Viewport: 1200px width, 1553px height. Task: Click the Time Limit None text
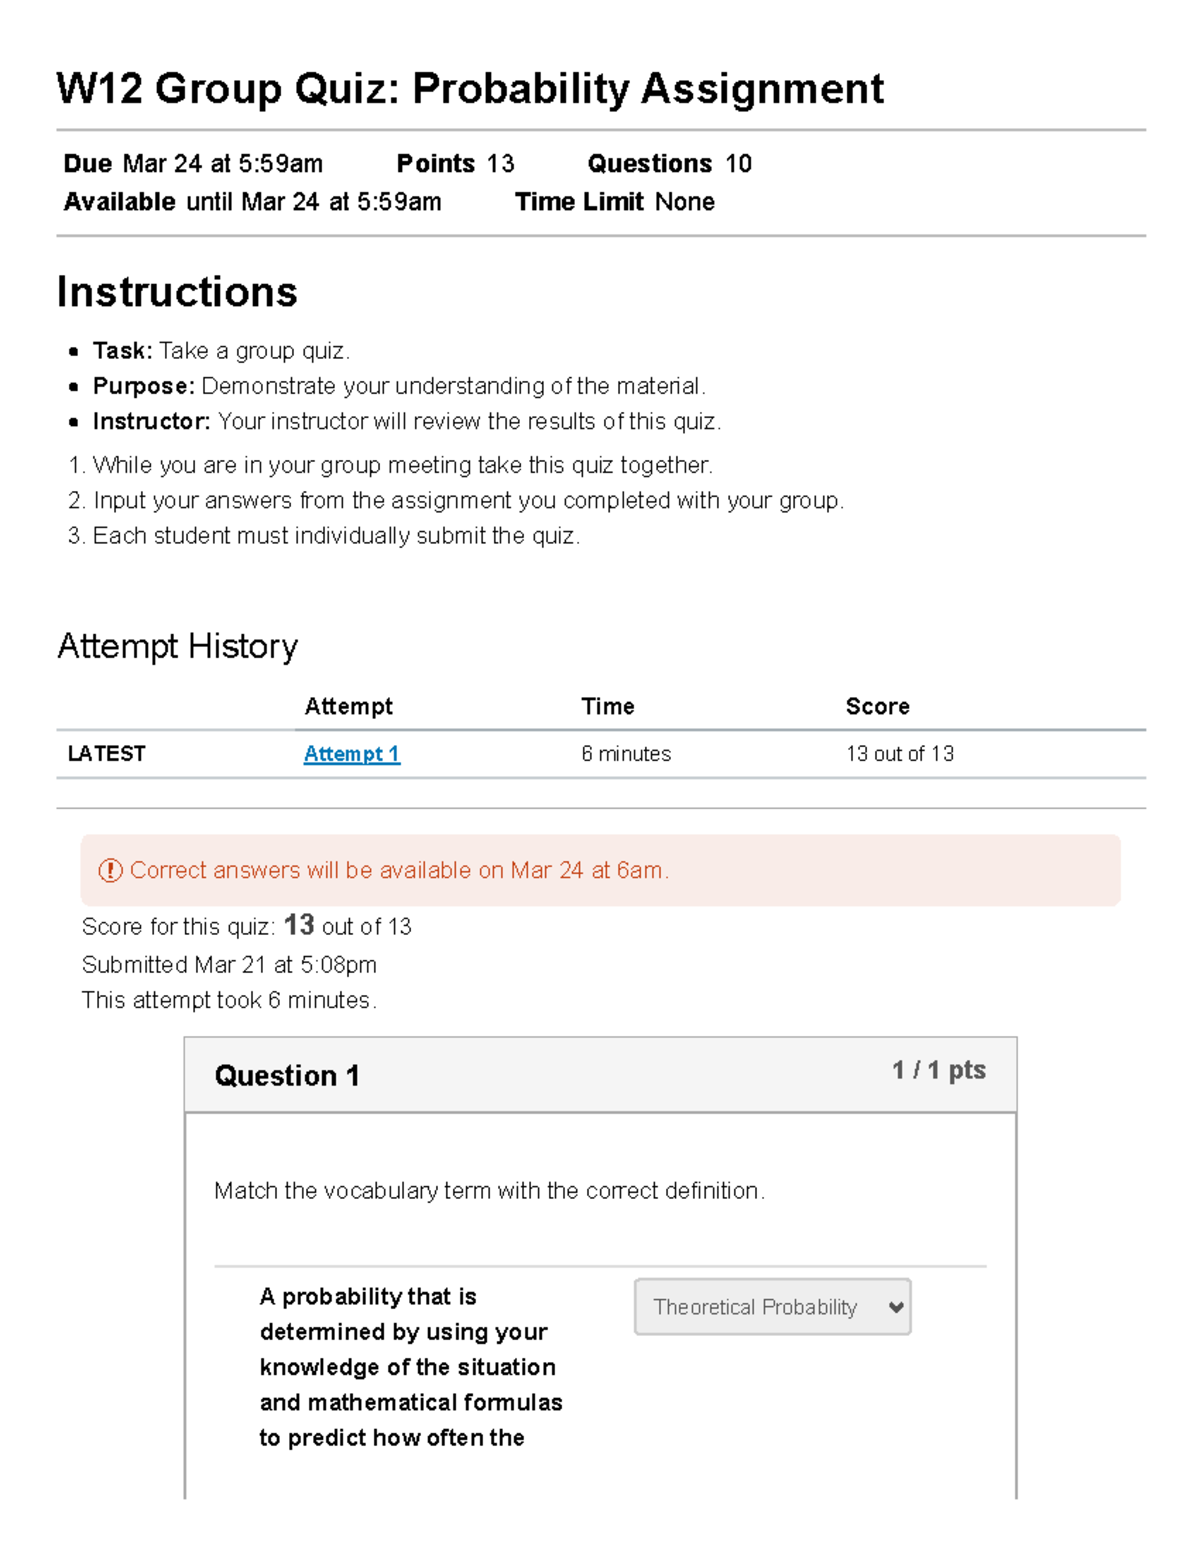pos(614,201)
